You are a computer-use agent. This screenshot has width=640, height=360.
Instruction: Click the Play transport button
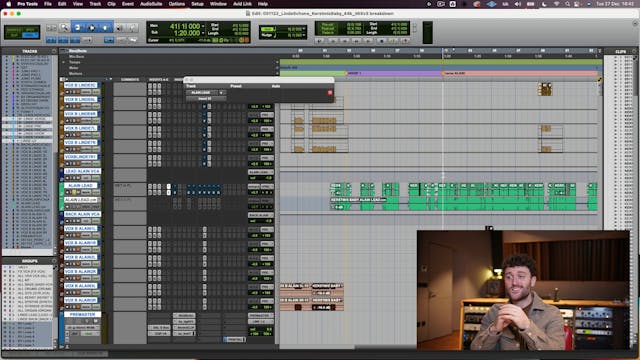pyautogui.click(x=393, y=41)
